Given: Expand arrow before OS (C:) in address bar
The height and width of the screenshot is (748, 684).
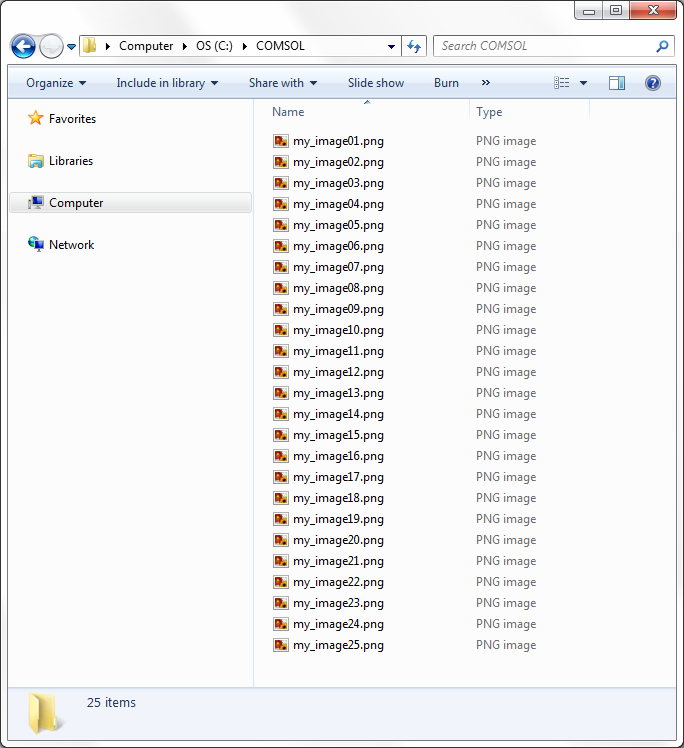Looking at the screenshot, I should pyautogui.click(x=185, y=46).
